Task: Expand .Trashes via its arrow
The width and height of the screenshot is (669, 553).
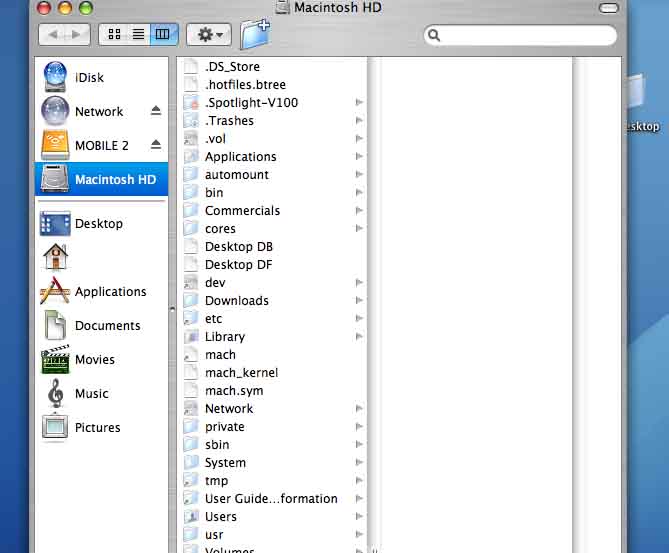Action: pos(359,120)
